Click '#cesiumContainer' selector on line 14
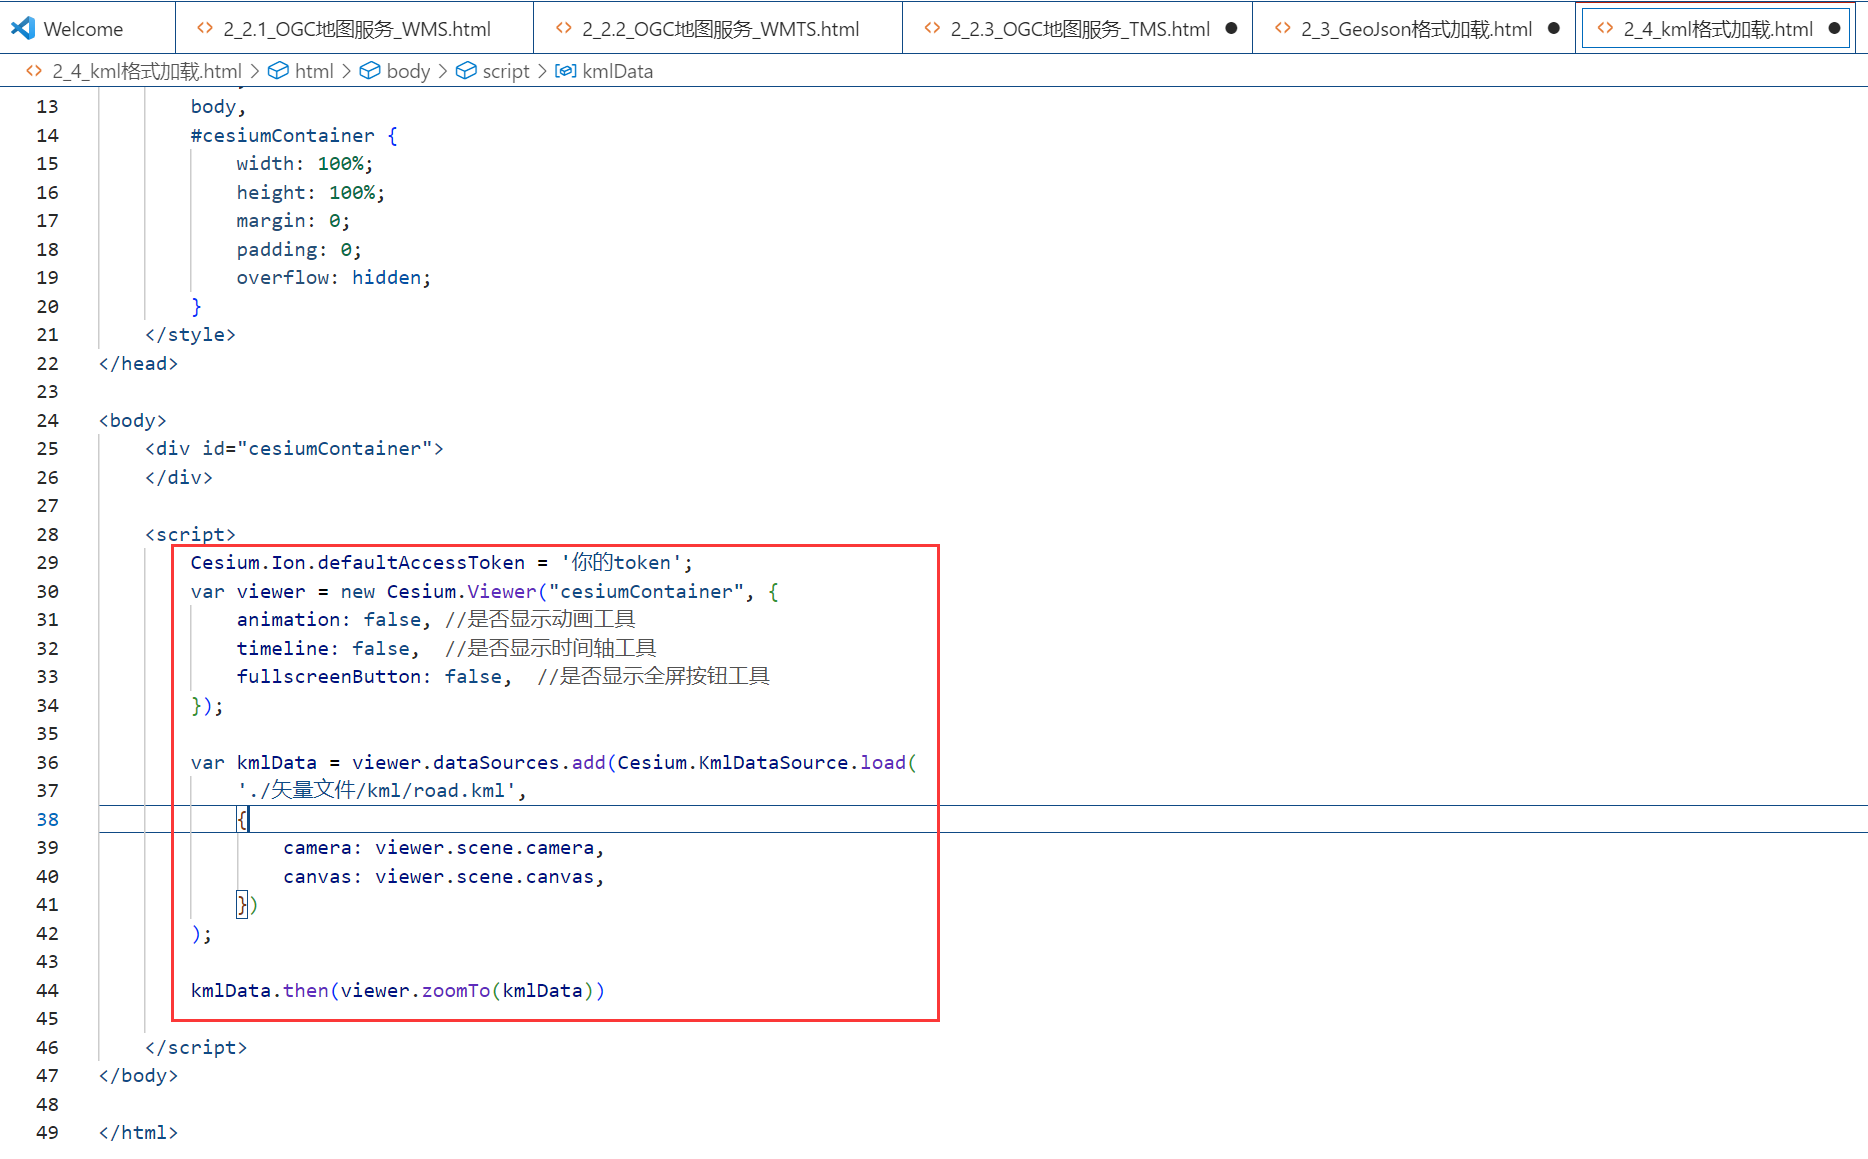Viewport: 1868px width, 1159px height. click(282, 135)
